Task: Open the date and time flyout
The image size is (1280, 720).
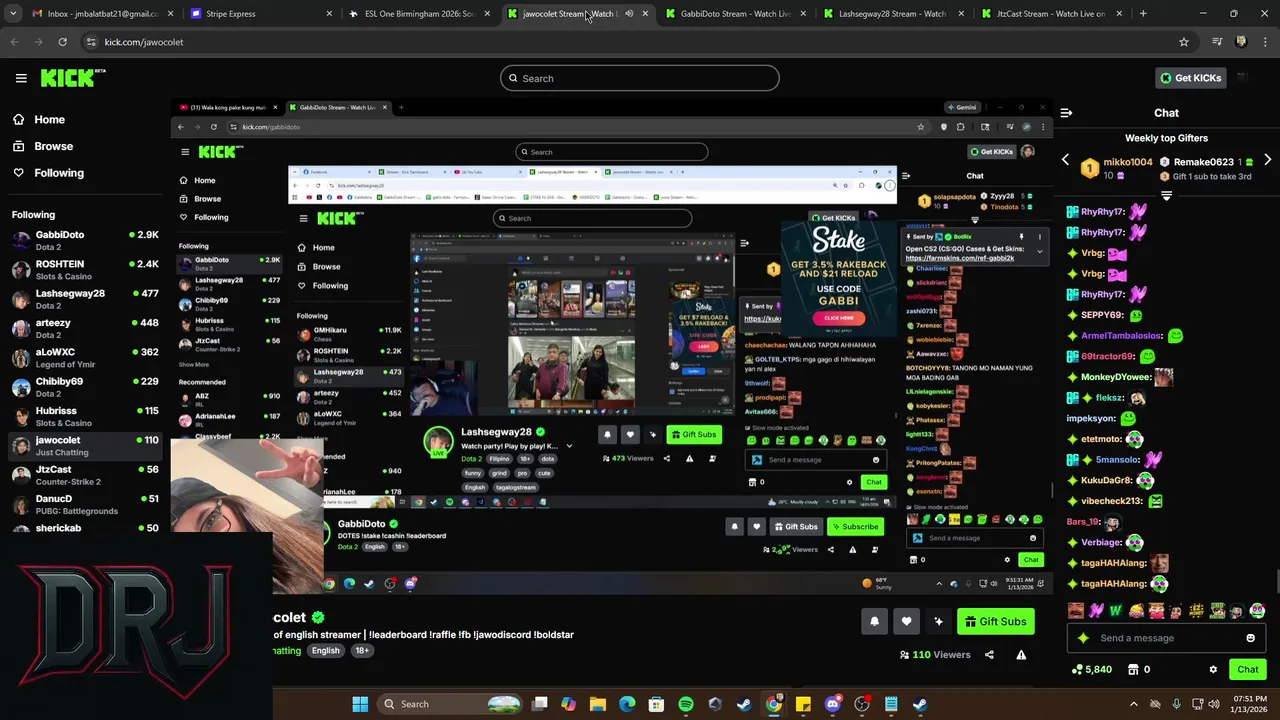Action: tap(1248, 704)
